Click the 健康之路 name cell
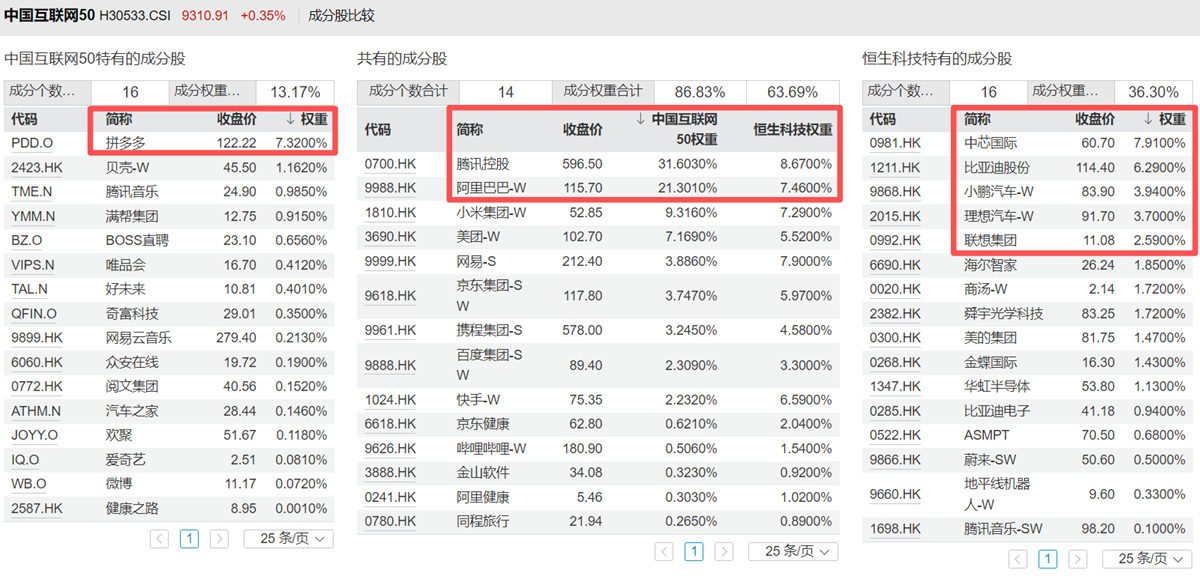This screenshot has width=1200, height=576. pos(131,508)
